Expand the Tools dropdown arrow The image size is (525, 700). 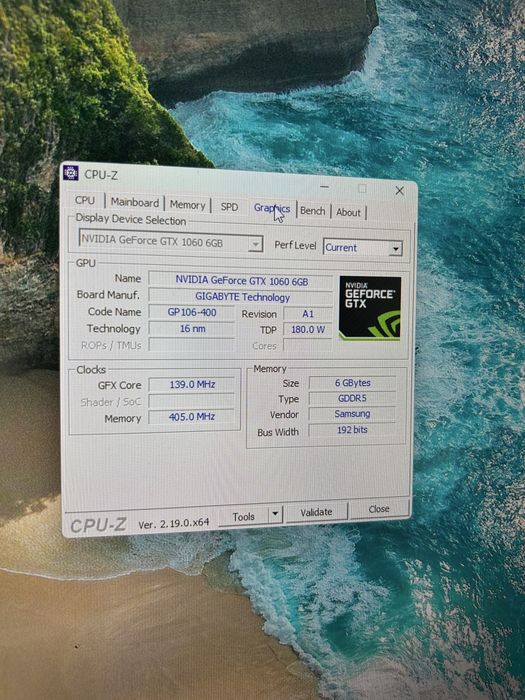click(275, 514)
